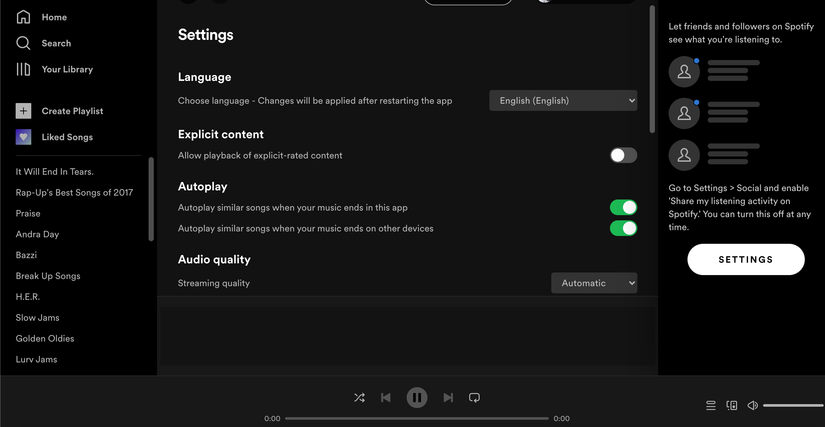Click the Your Library shelves icon
Screen dimensions: 825x427
23,69
